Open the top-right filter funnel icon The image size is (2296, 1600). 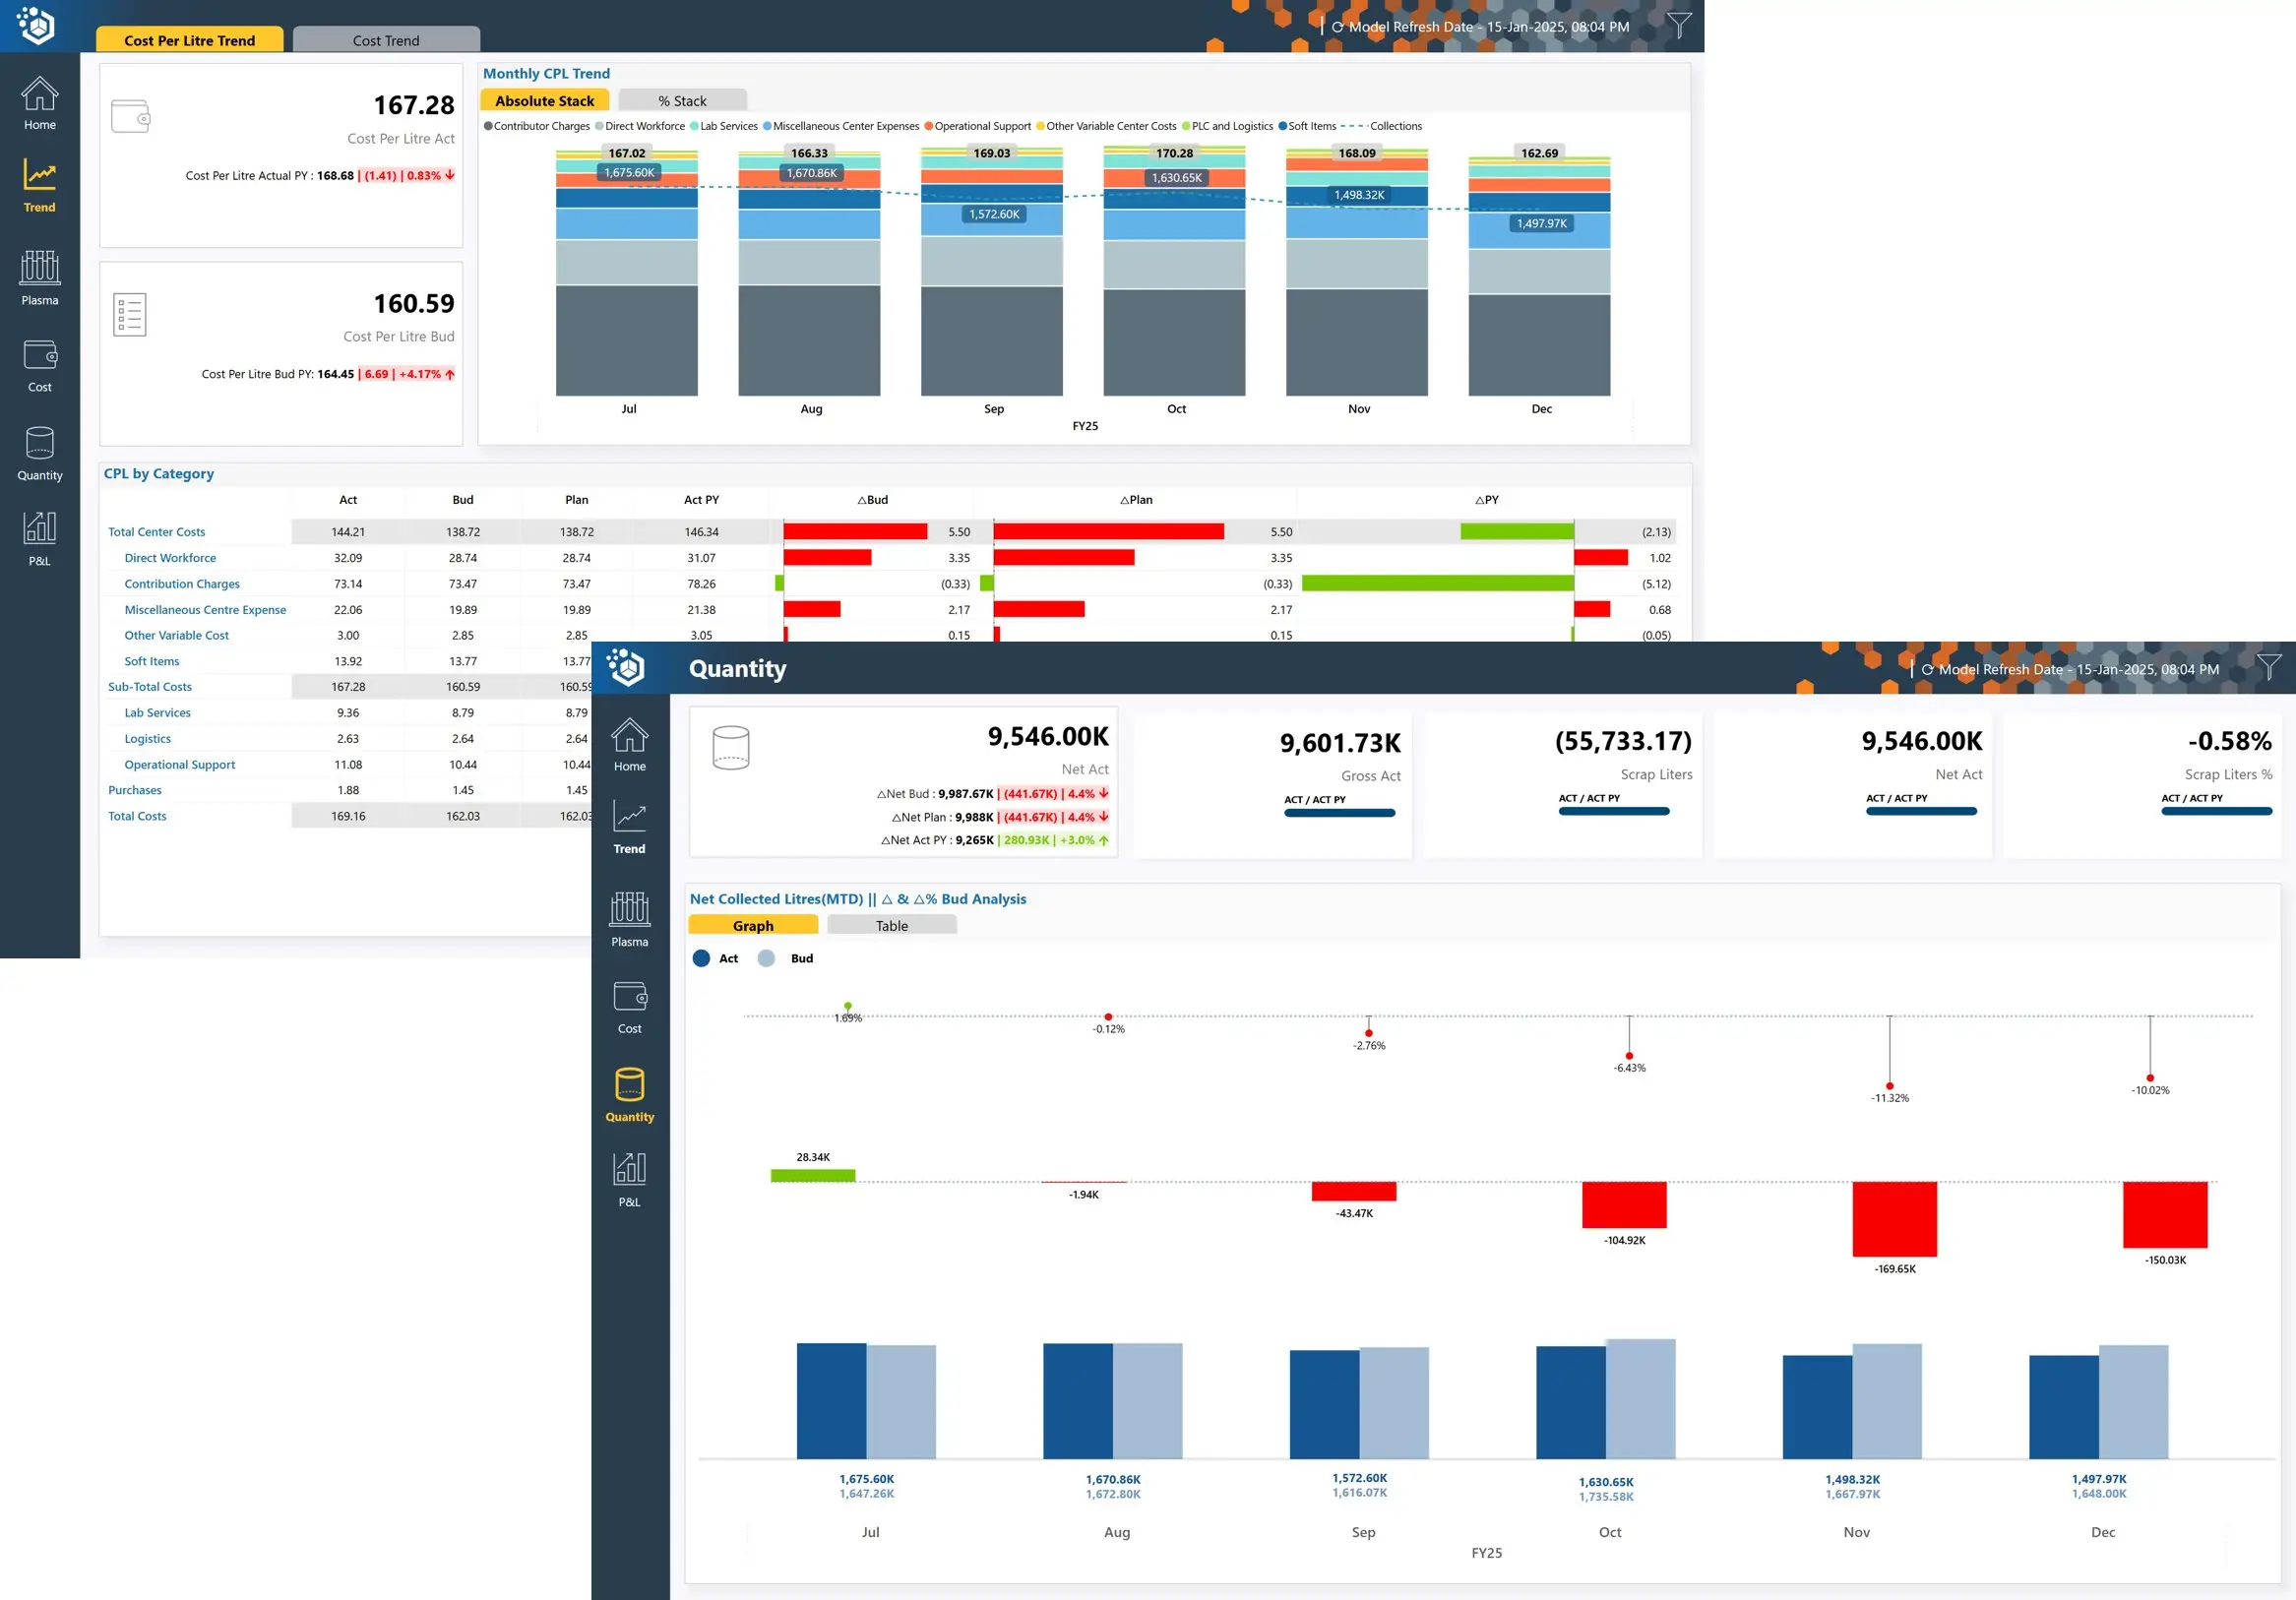1679,25
